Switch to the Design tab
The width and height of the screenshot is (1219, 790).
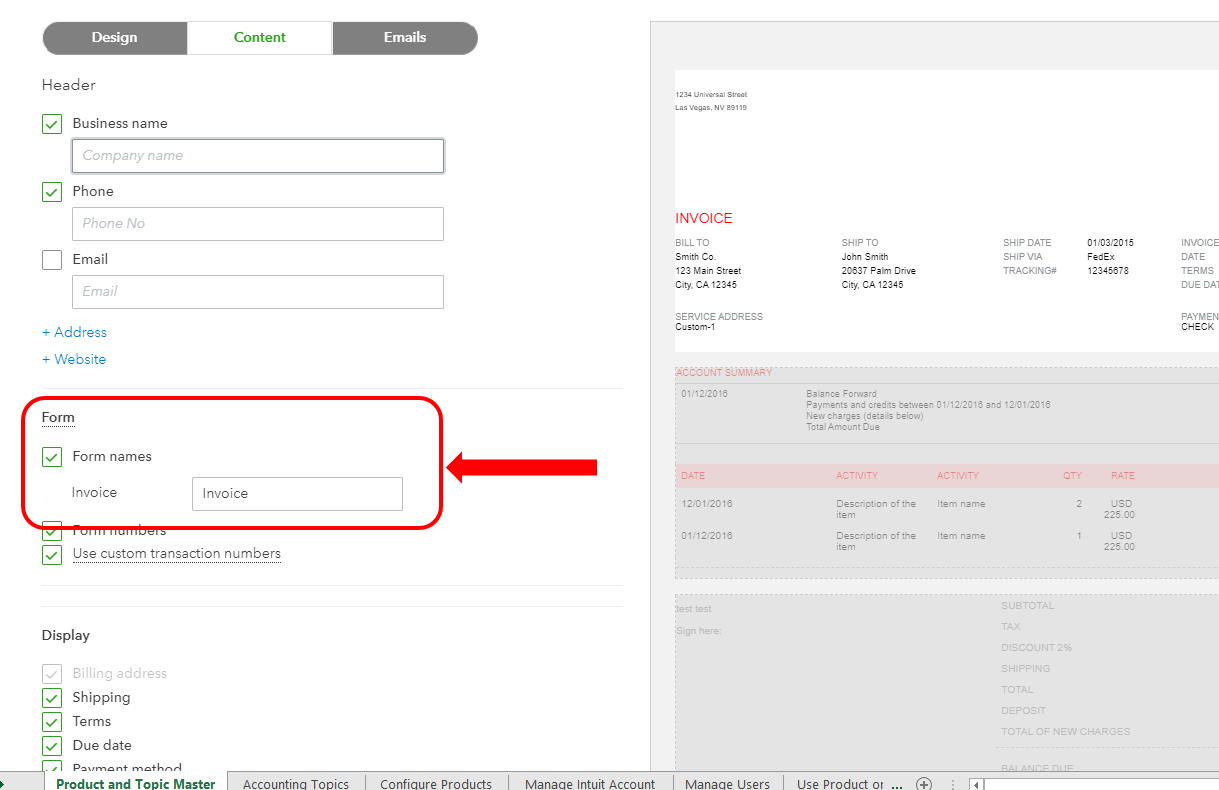[114, 37]
